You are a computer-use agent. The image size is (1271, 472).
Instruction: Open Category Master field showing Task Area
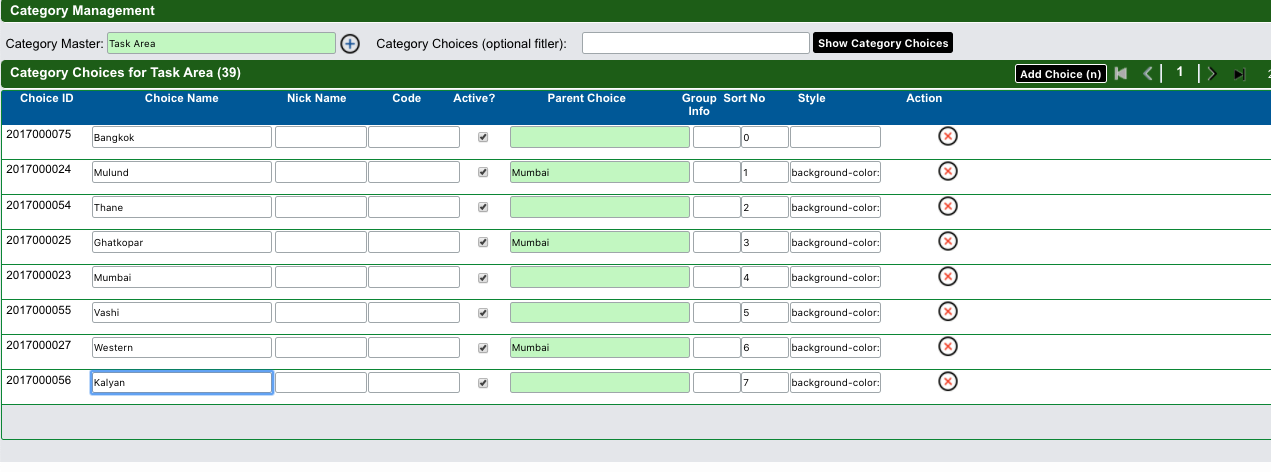(221, 43)
